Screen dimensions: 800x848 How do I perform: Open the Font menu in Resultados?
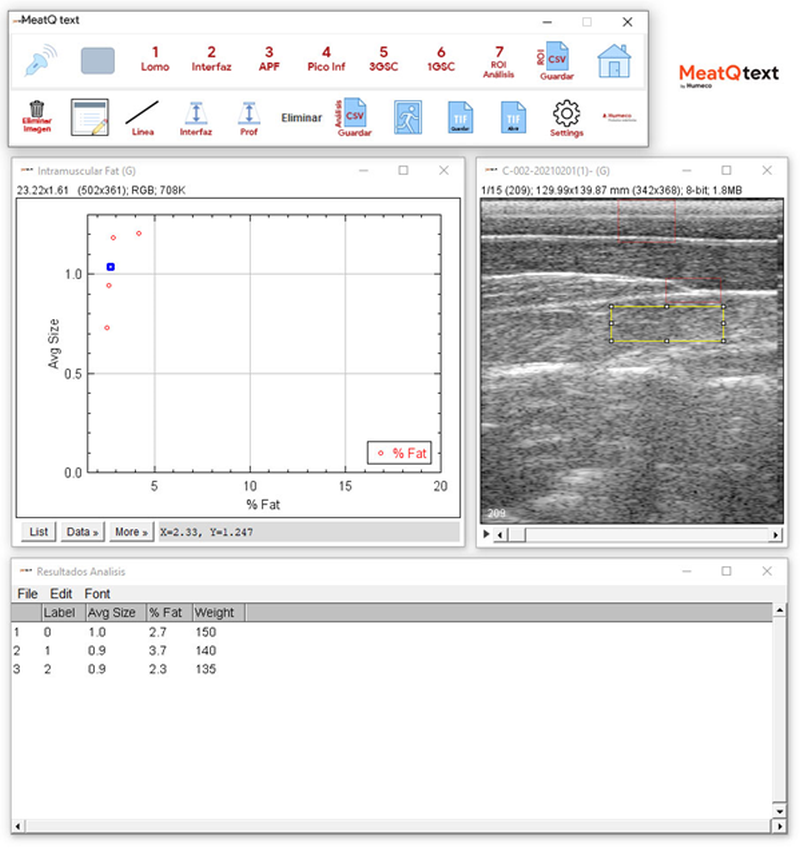point(97,593)
